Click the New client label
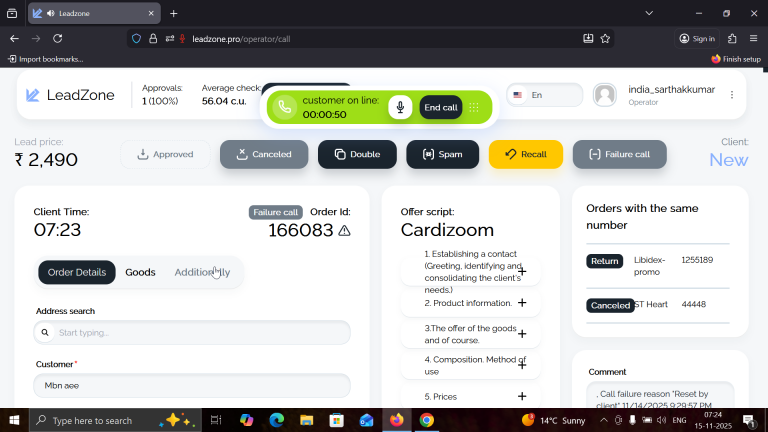 pos(728,160)
